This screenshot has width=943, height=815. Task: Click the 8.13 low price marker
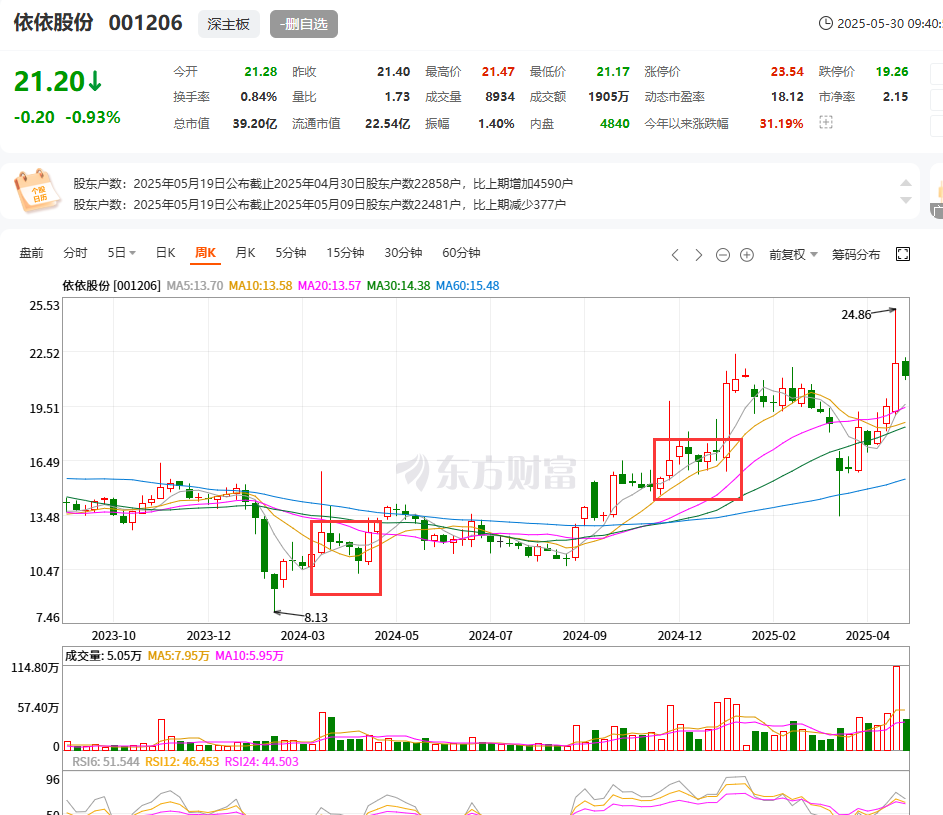[316, 618]
